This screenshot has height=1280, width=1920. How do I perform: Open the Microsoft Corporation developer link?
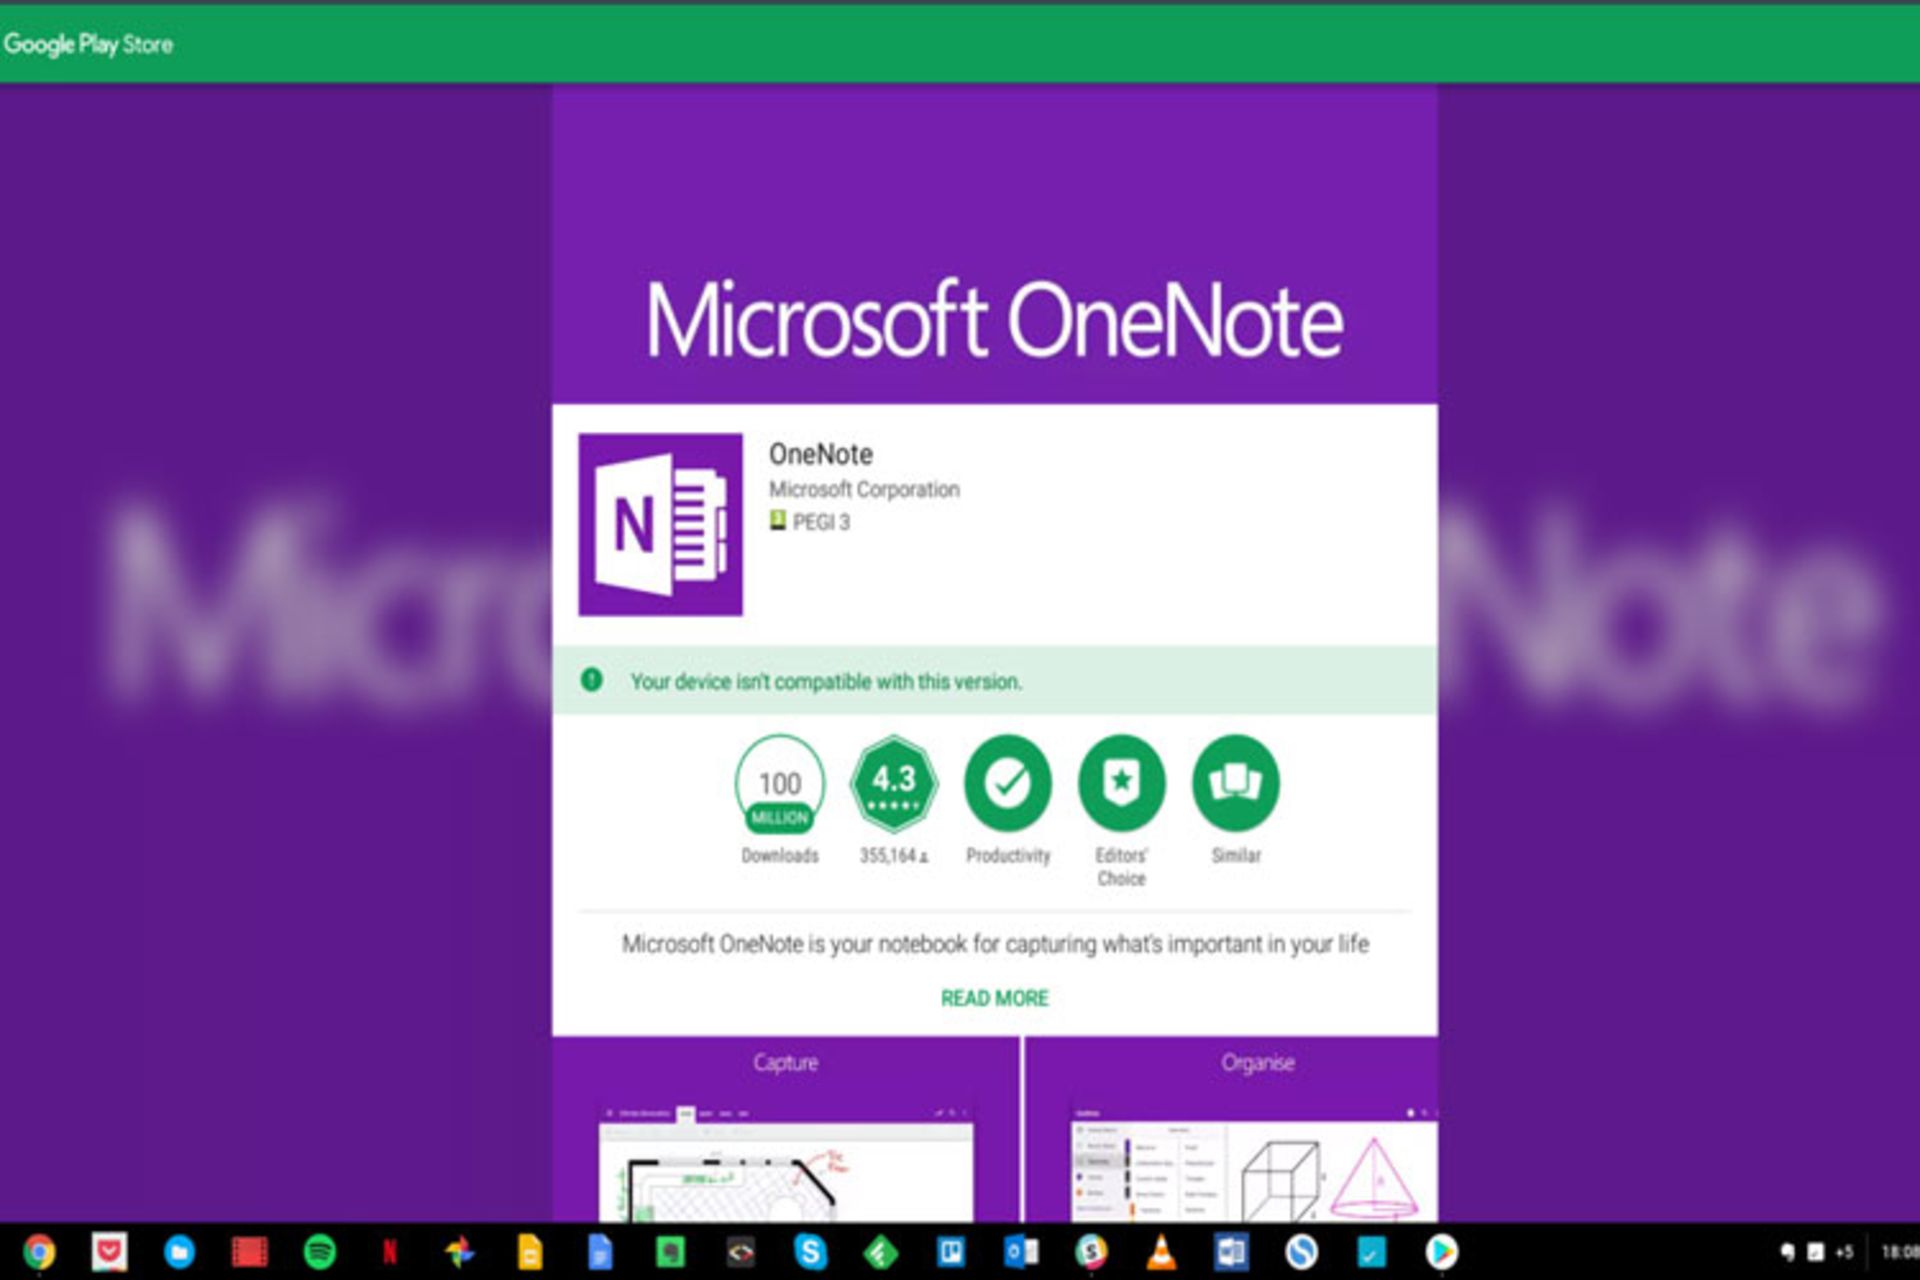coord(864,489)
